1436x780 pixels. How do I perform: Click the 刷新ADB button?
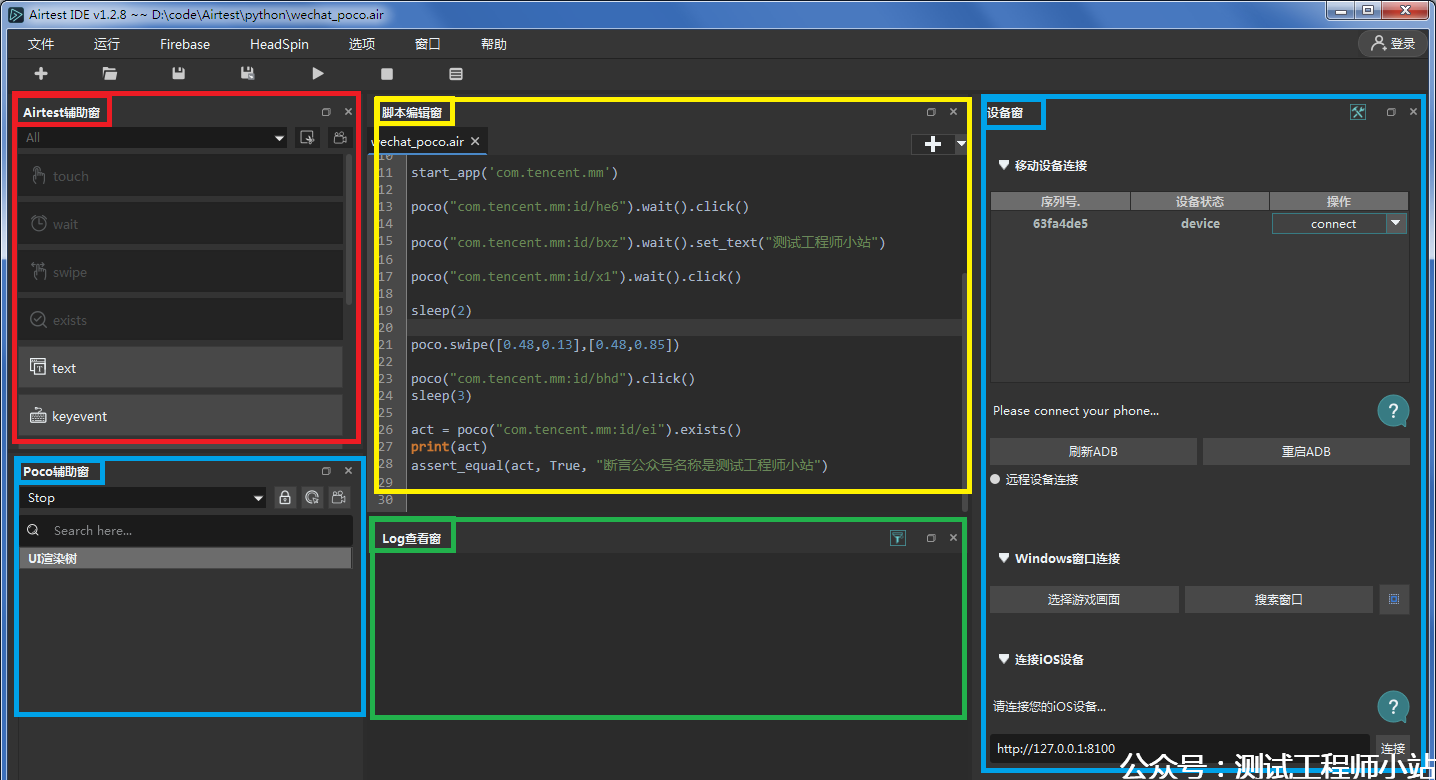(x=1092, y=451)
